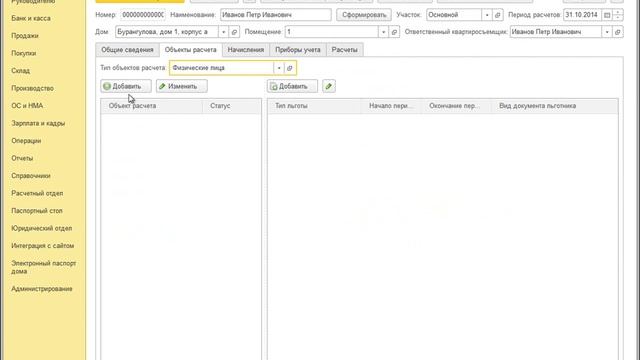Click Вид документа льготника column header

coord(555,106)
